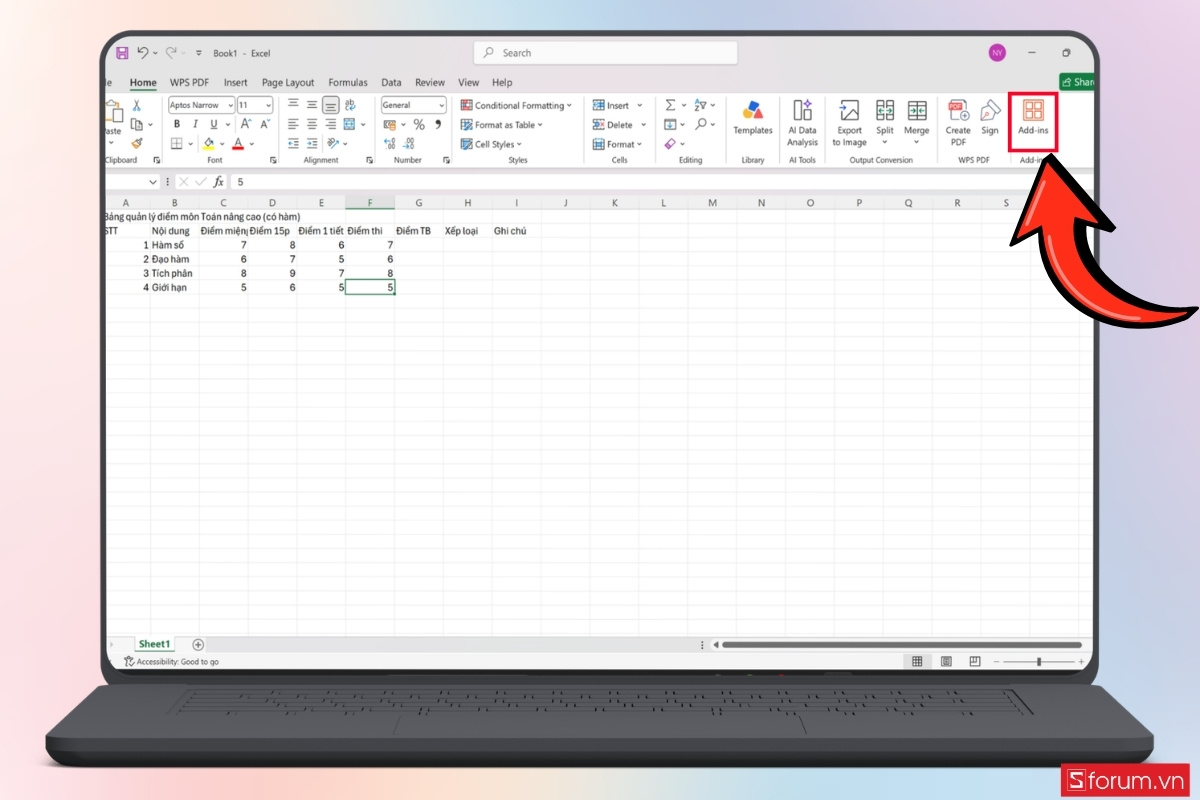Screen dimensions: 1200x800
Task: Toggle Top Align
Action: coord(294,105)
